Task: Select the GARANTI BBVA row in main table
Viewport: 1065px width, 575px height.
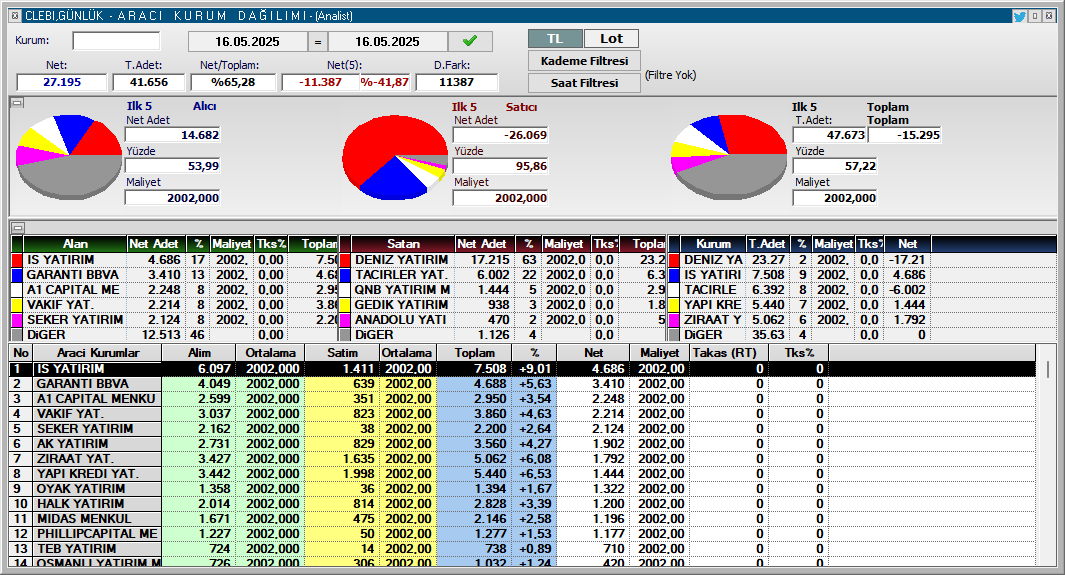Action: tap(522, 384)
